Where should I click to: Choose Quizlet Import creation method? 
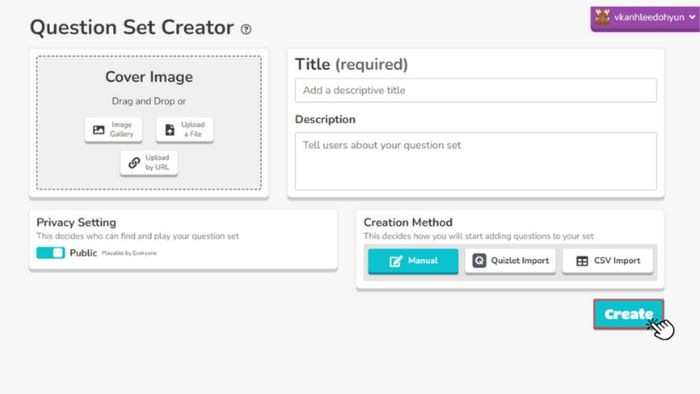point(510,261)
